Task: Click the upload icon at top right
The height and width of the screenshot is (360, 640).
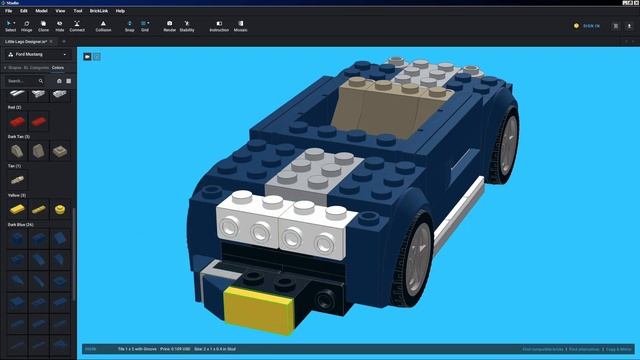Action: [x=629, y=26]
